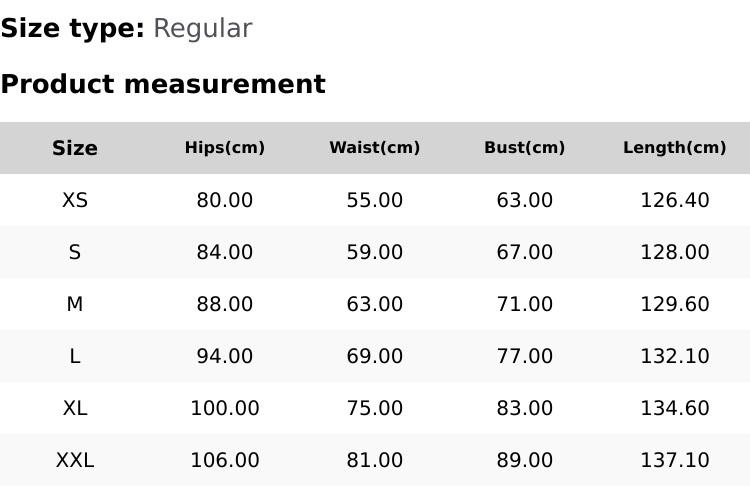Click the 71.00 bust value

[525, 304]
